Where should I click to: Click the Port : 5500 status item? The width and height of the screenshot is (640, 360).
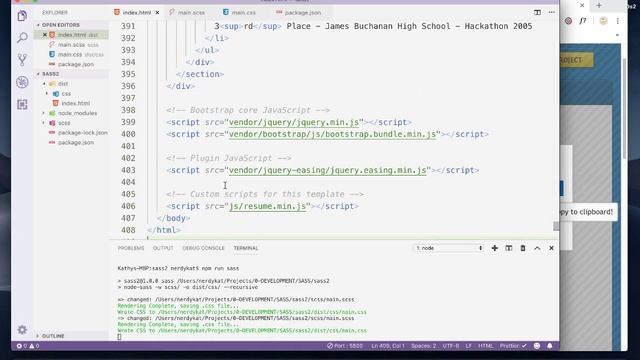(x=345, y=346)
